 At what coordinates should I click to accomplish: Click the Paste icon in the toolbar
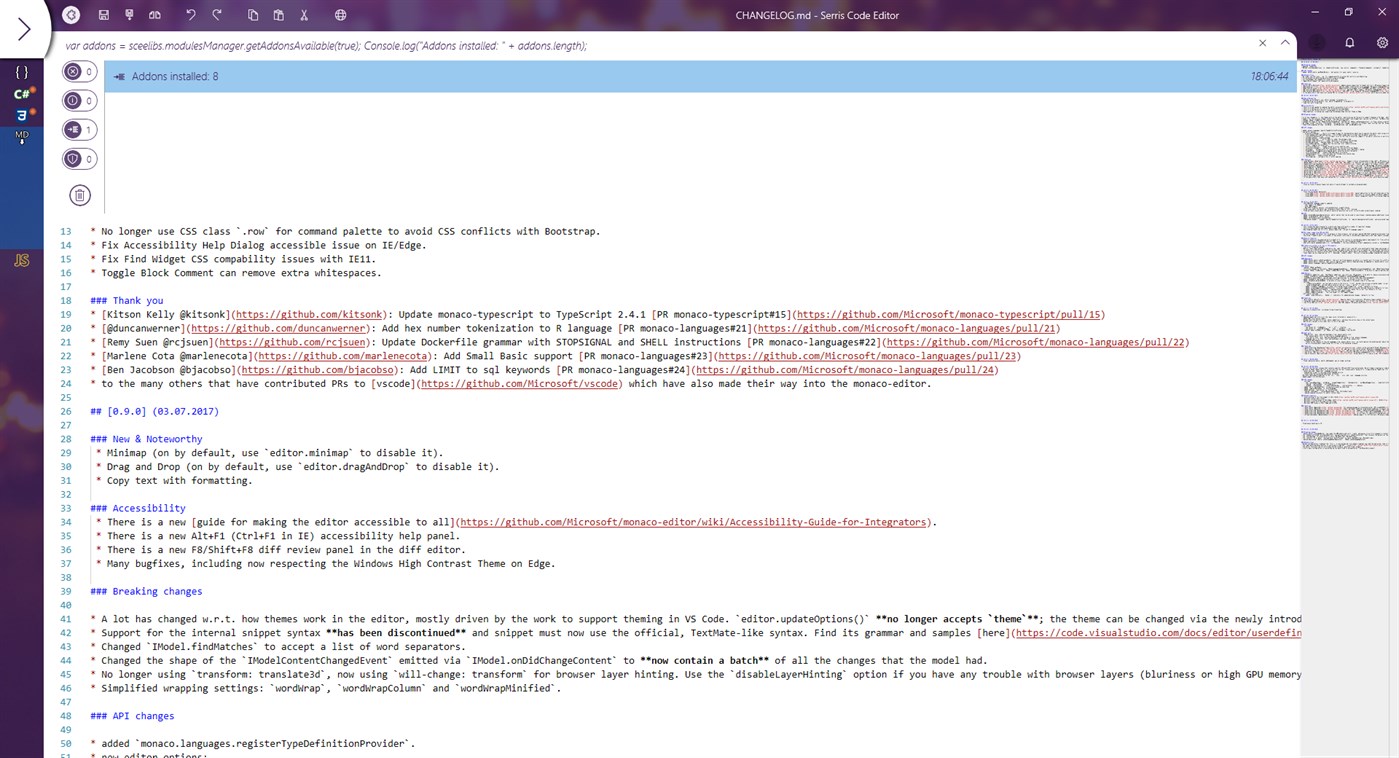tap(278, 14)
